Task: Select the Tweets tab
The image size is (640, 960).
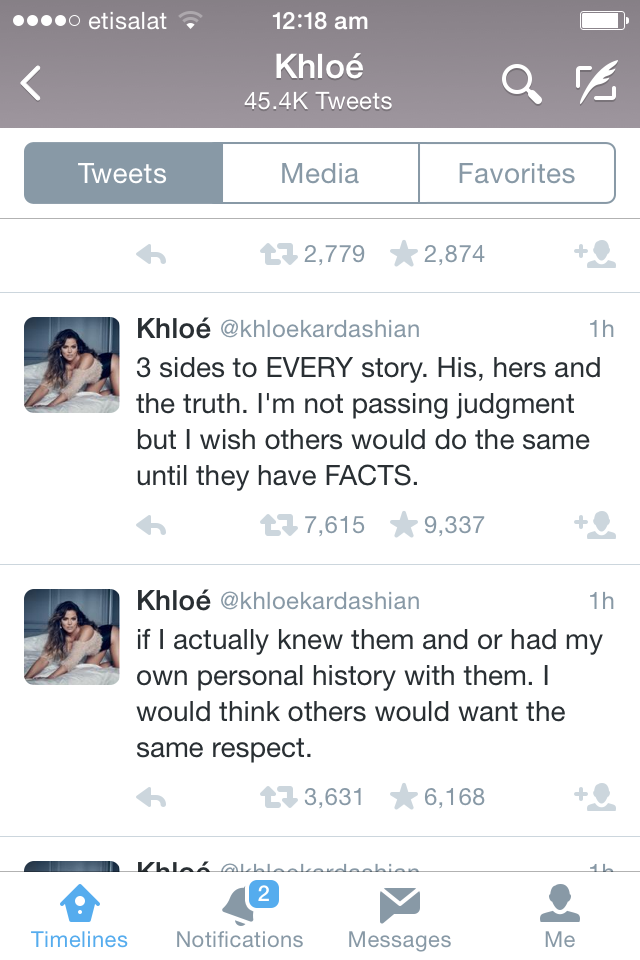Action: tap(123, 173)
